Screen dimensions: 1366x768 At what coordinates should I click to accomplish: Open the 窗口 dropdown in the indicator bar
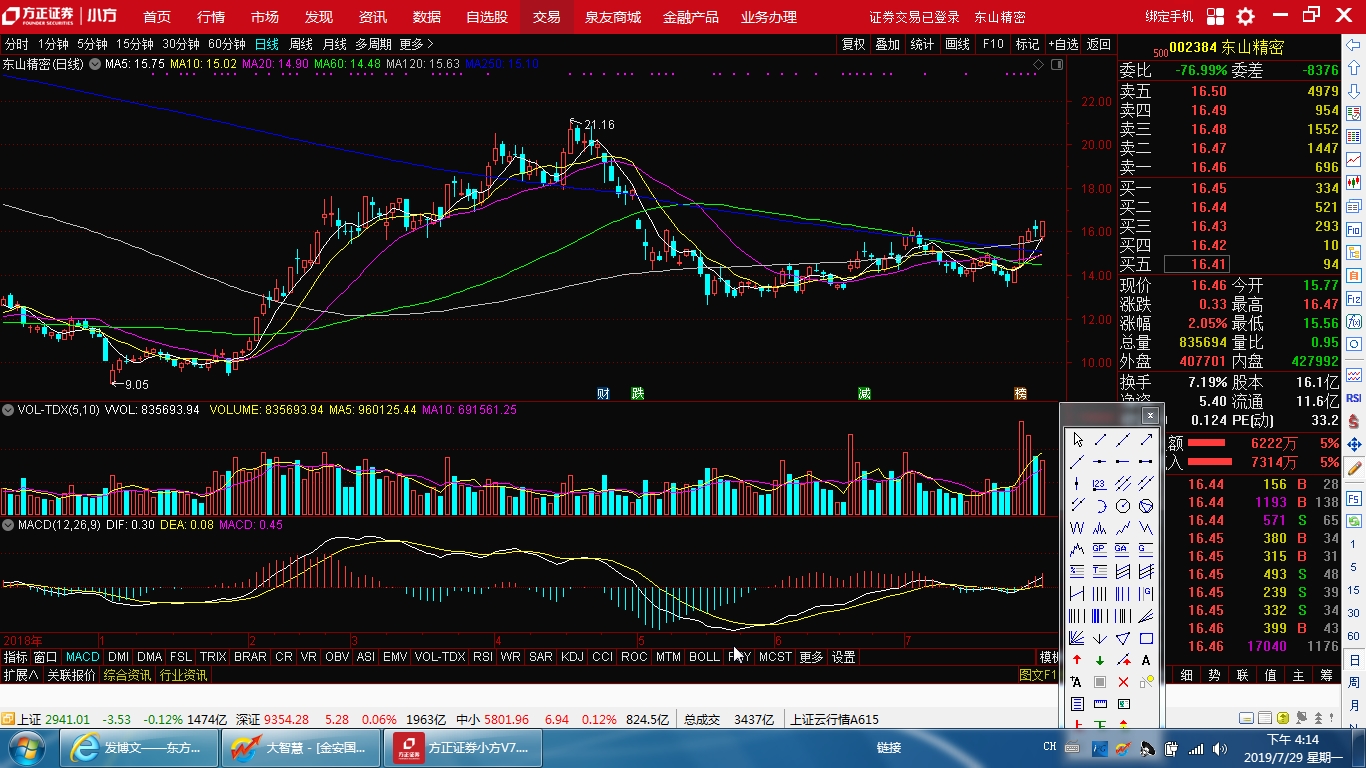(45, 657)
